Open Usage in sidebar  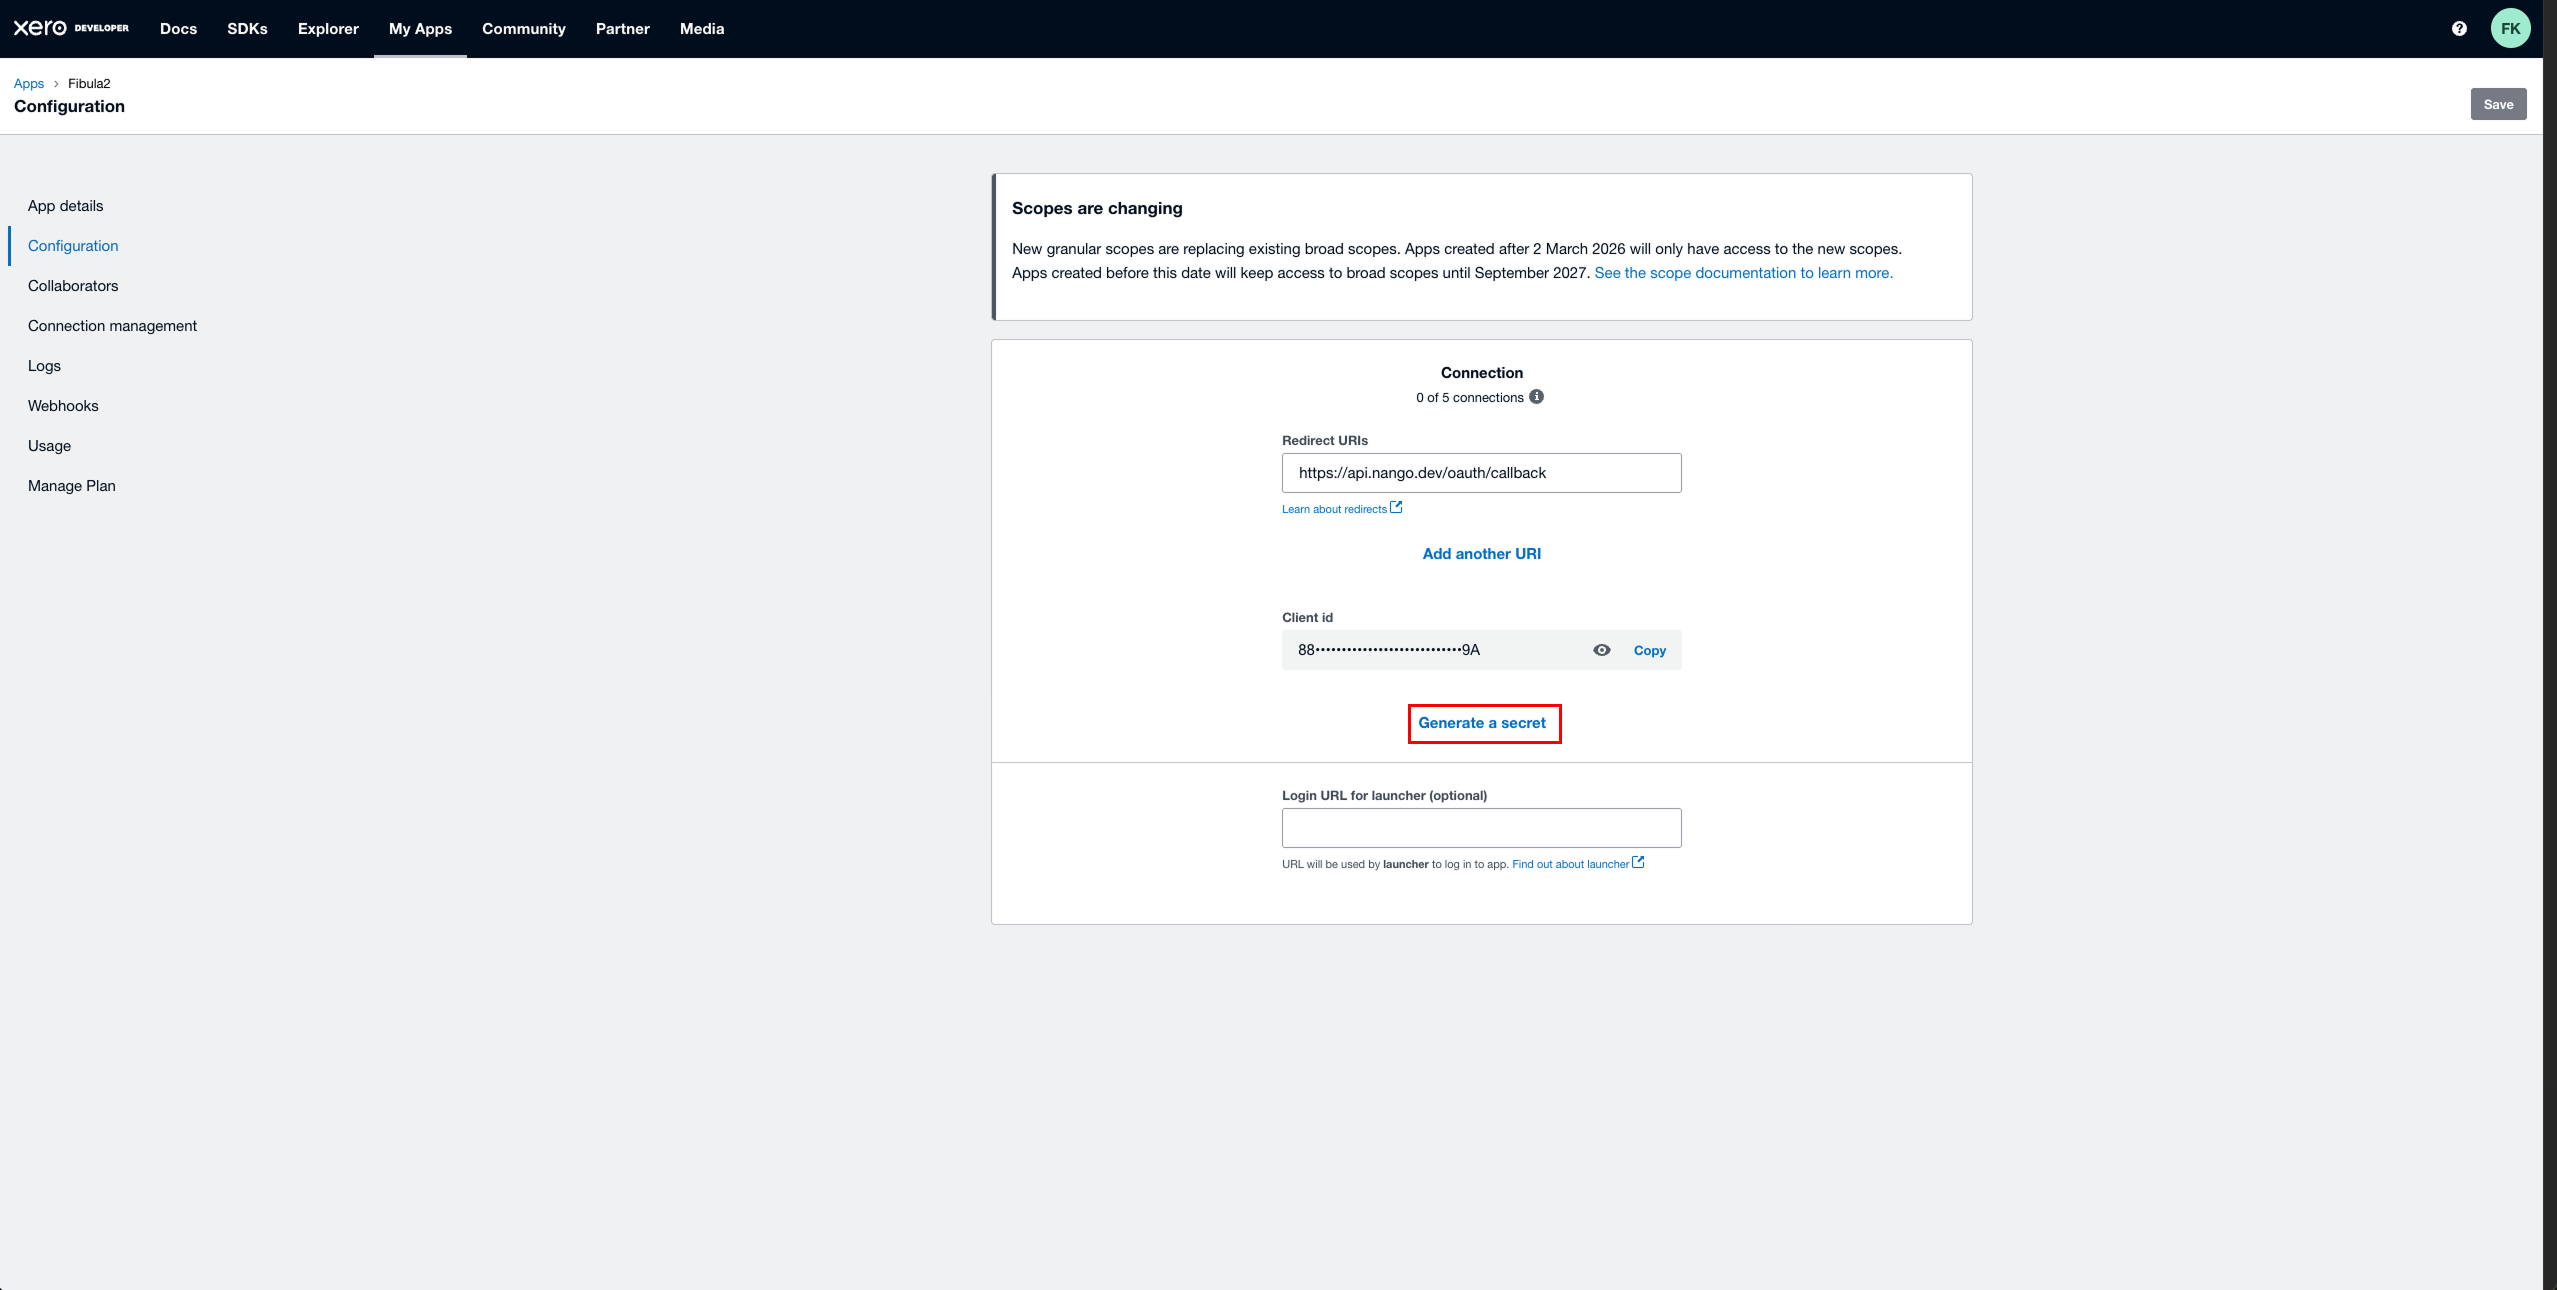coord(49,446)
